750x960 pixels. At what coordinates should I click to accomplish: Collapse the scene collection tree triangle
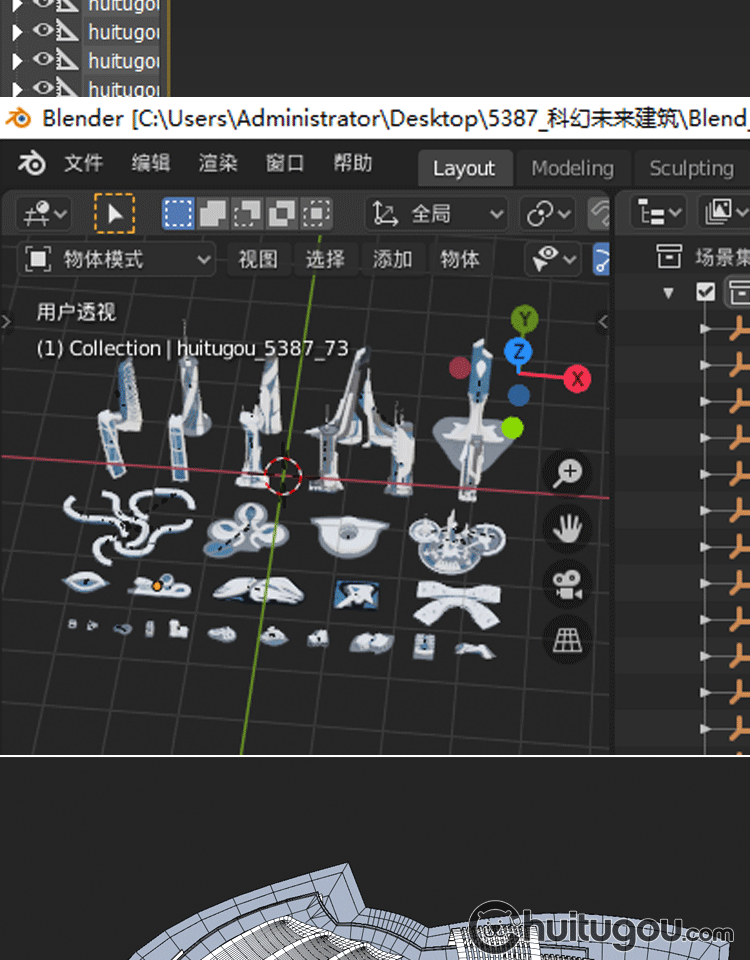tap(669, 293)
